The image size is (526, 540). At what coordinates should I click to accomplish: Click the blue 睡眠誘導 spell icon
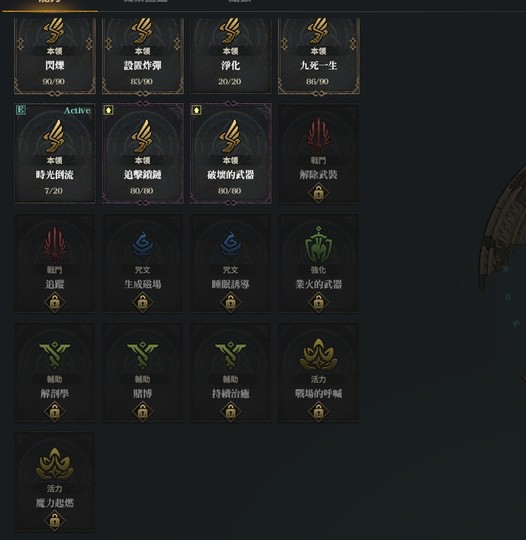[x=230, y=245]
